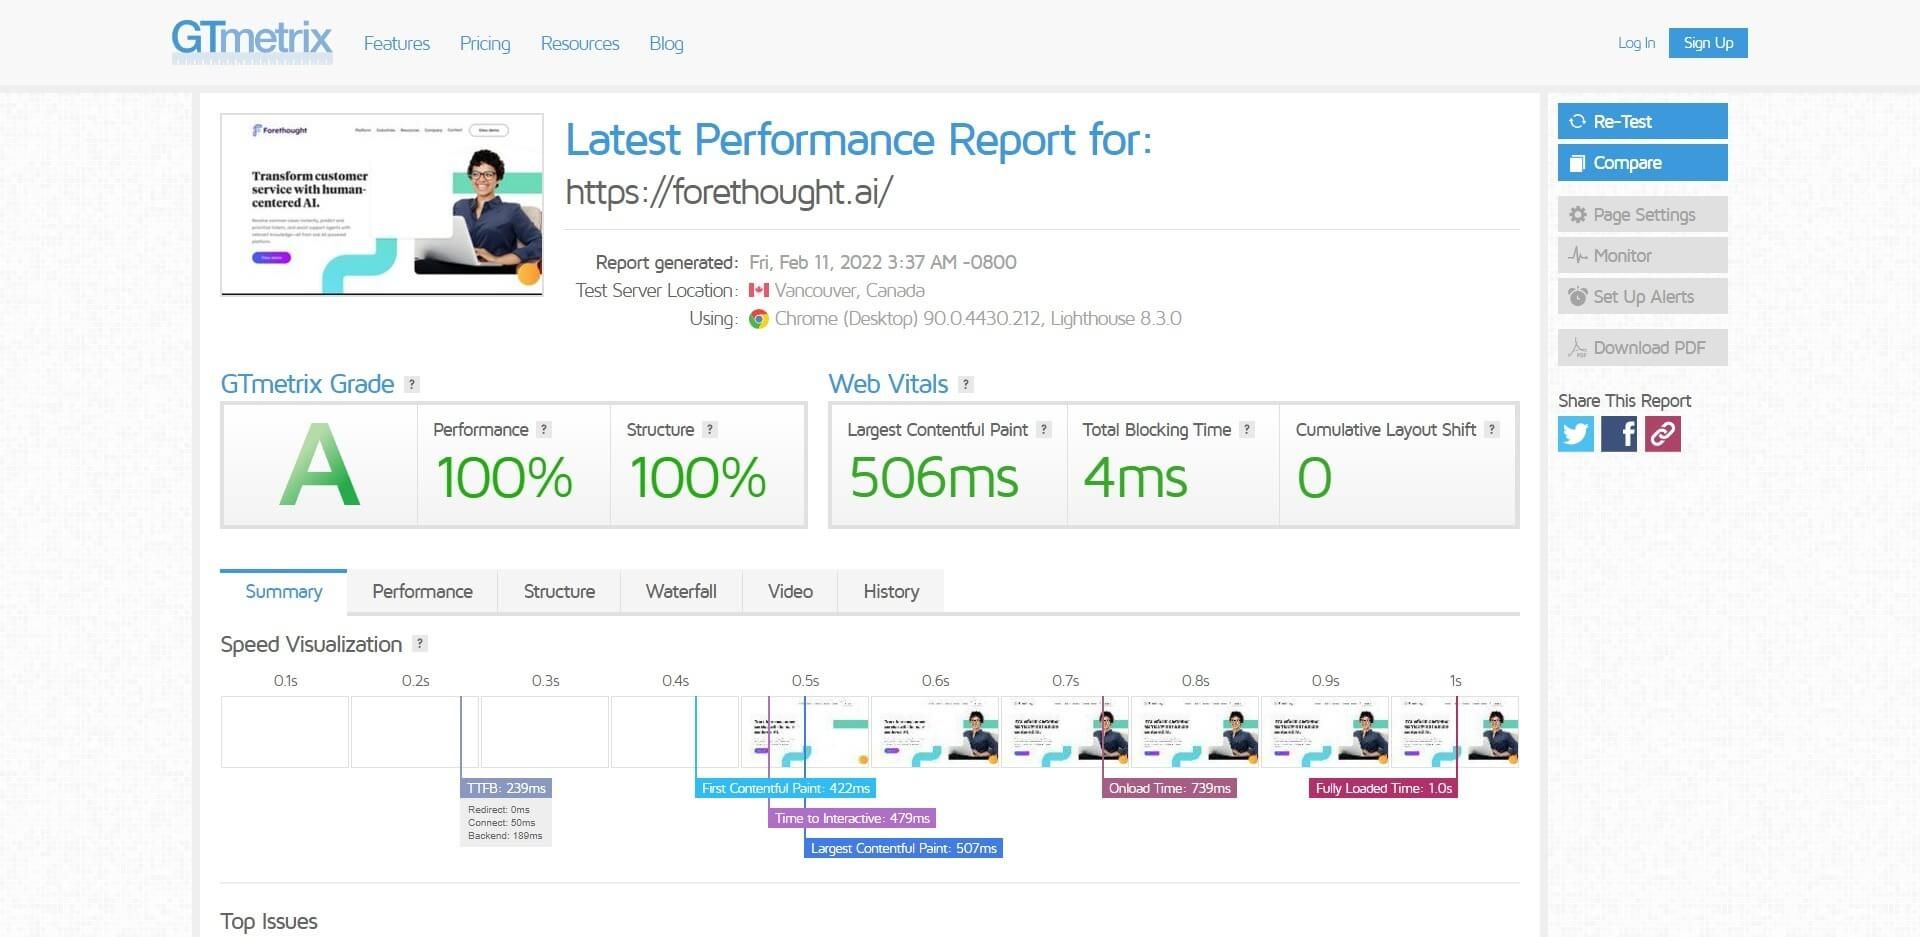Screen dimensions: 1920x937
Task: Click the 1s filmstrip frame
Action: coord(1455,732)
